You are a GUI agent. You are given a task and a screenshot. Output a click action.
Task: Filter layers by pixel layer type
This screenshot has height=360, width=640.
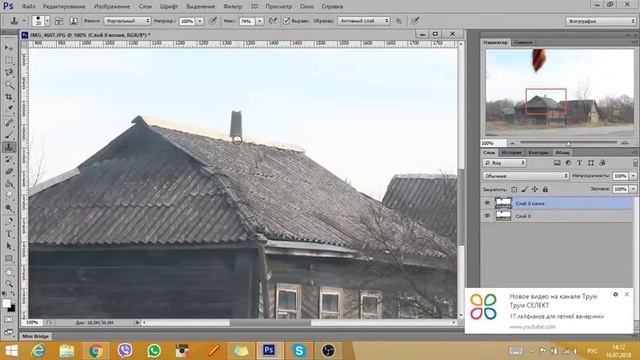point(557,163)
